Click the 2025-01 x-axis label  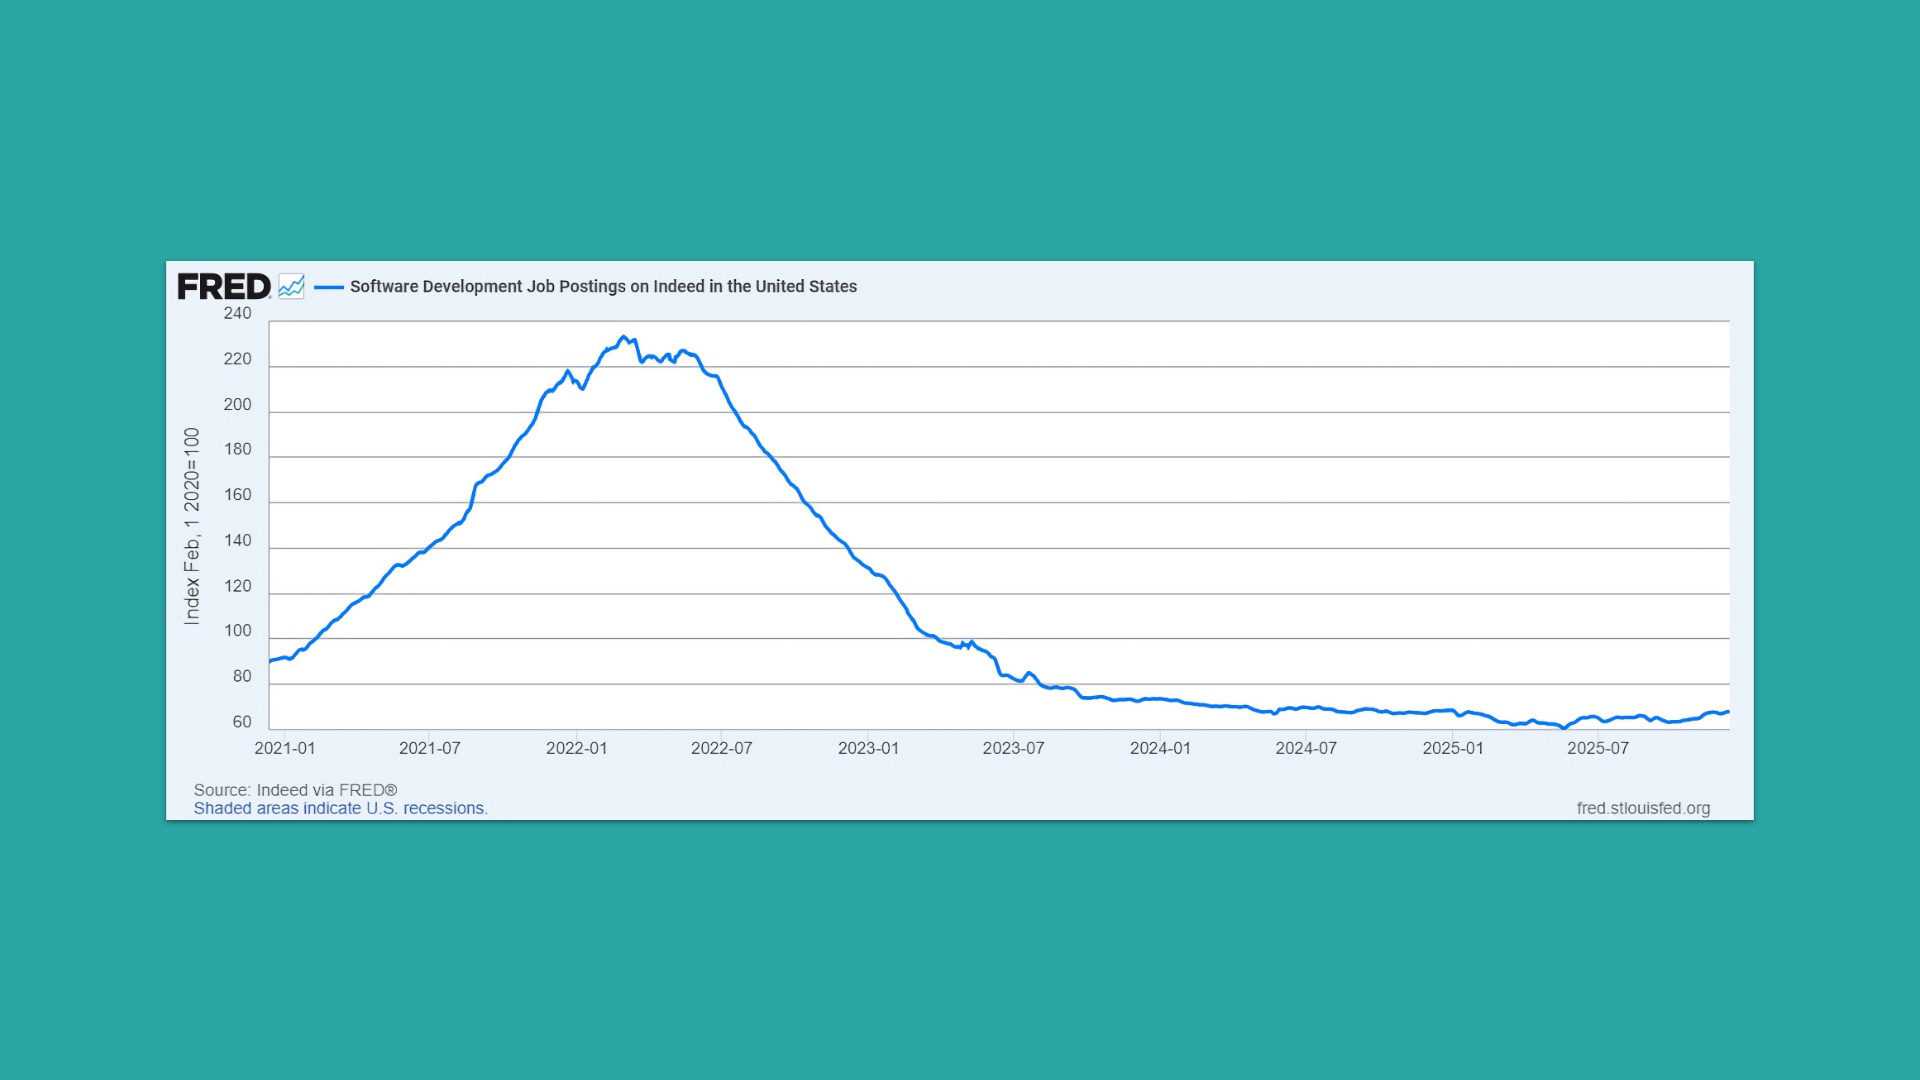click(x=1453, y=748)
